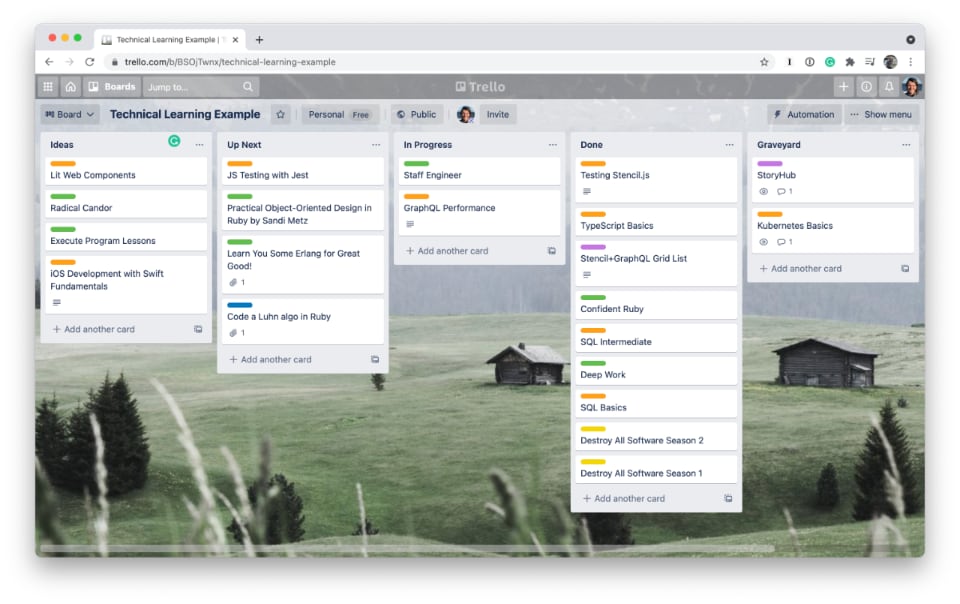Open Execute Program Lessons card
Image resolution: width=960 pixels, height=604 pixels.
point(126,237)
